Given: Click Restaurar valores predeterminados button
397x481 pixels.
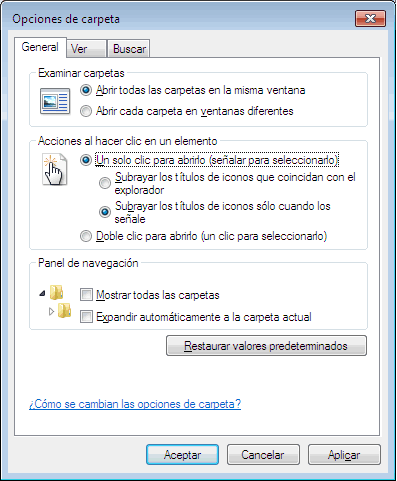Looking at the screenshot, I should pos(266,346).
